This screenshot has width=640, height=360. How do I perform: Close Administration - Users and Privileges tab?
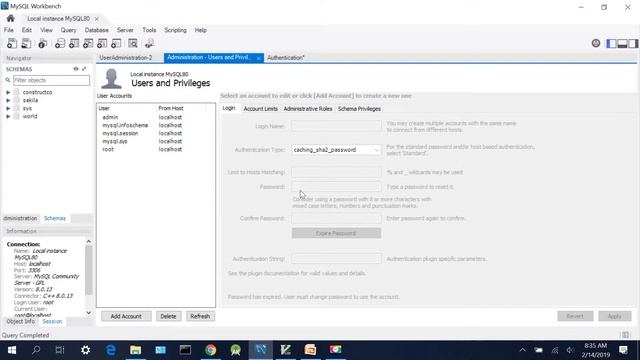coord(258,58)
